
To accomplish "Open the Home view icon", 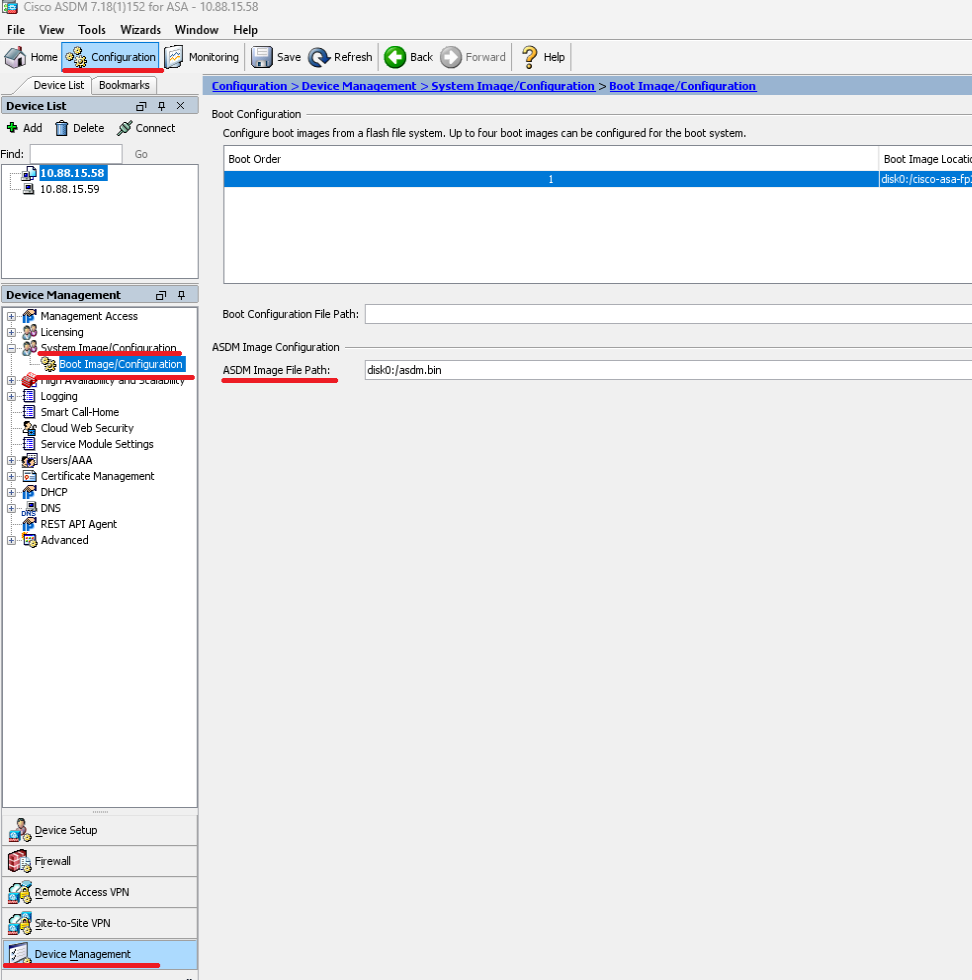I will [x=16, y=57].
